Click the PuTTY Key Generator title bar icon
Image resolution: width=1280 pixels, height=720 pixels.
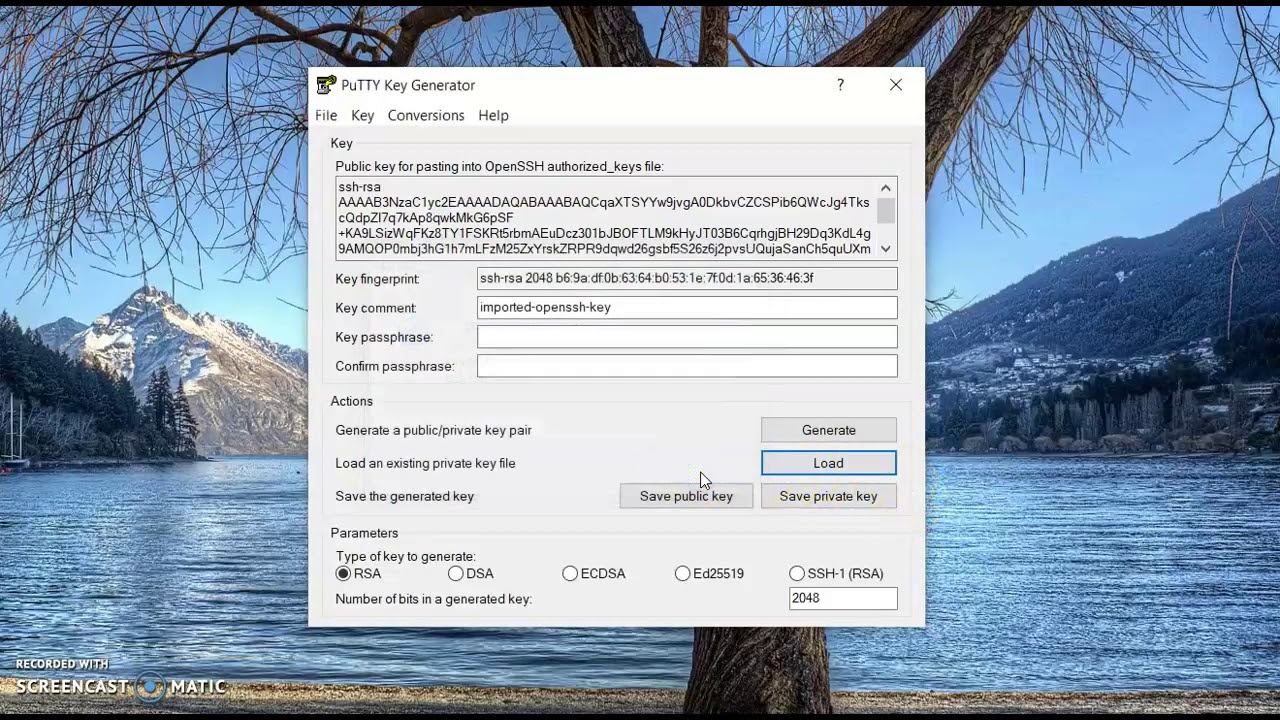coord(326,85)
